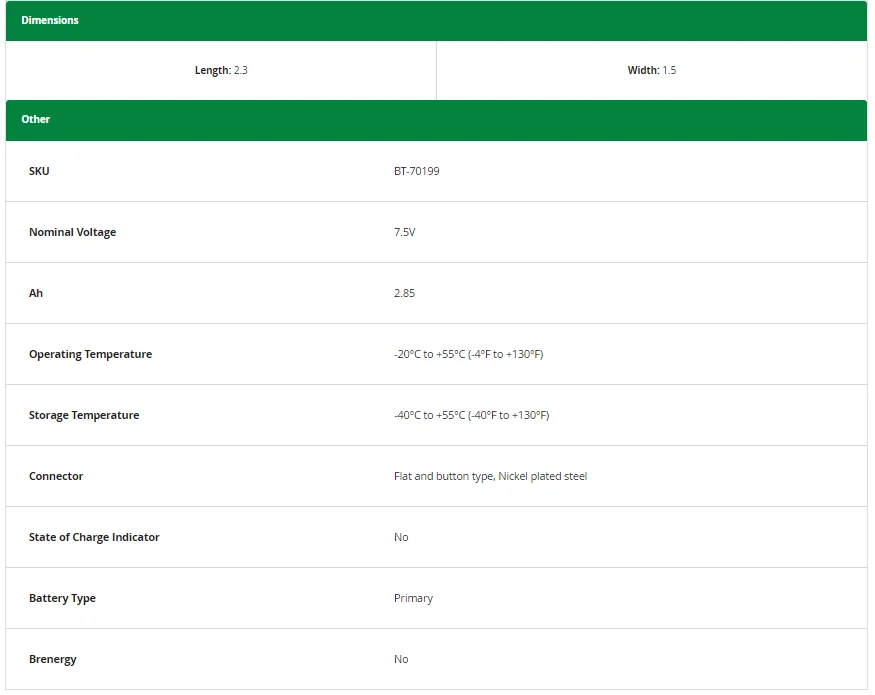Select the Battery Type label

62,598
